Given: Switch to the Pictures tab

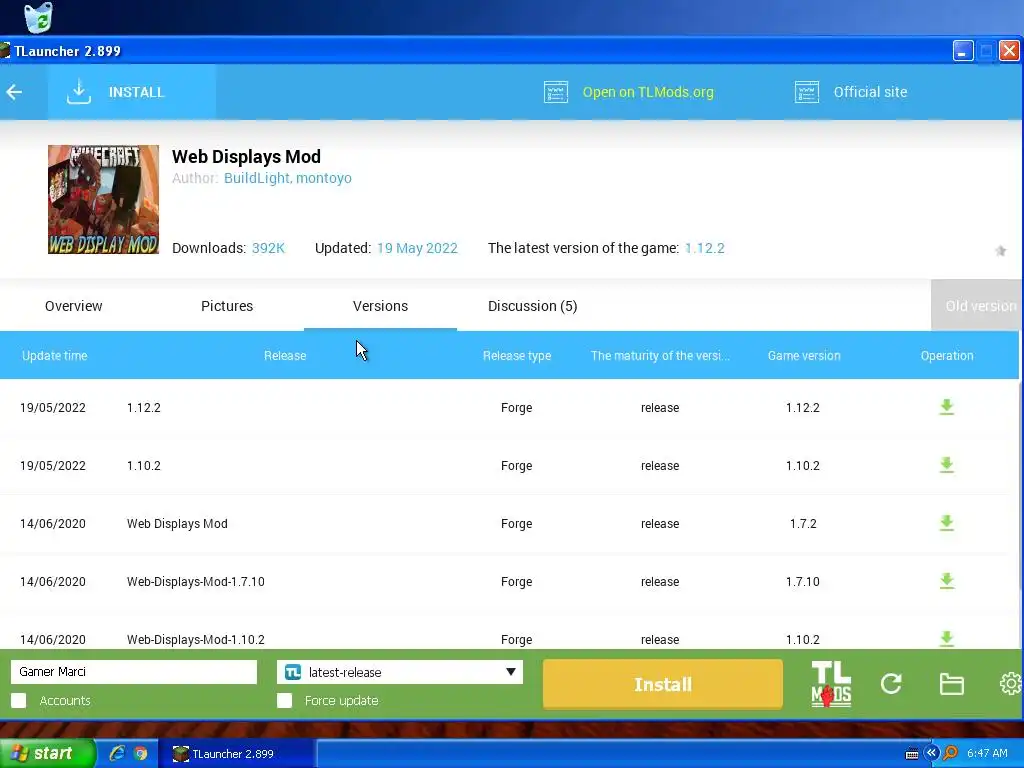Looking at the screenshot, I should click(227, 306).
